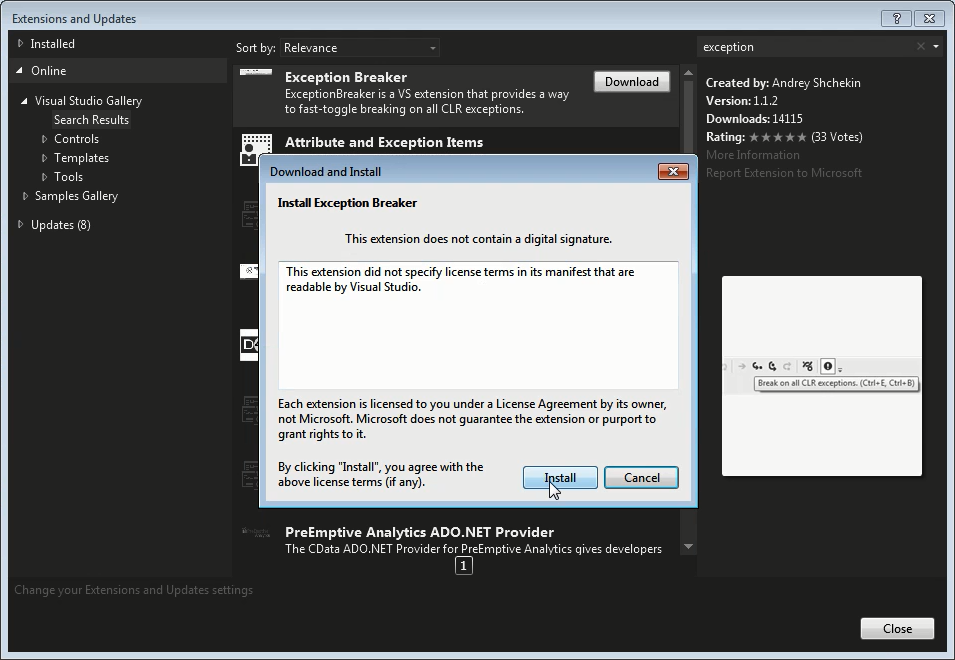This screenshot has width=955, height=660.
Task: Click the Exception Breaker preview screenshot
Action: (x=822, y=376)
